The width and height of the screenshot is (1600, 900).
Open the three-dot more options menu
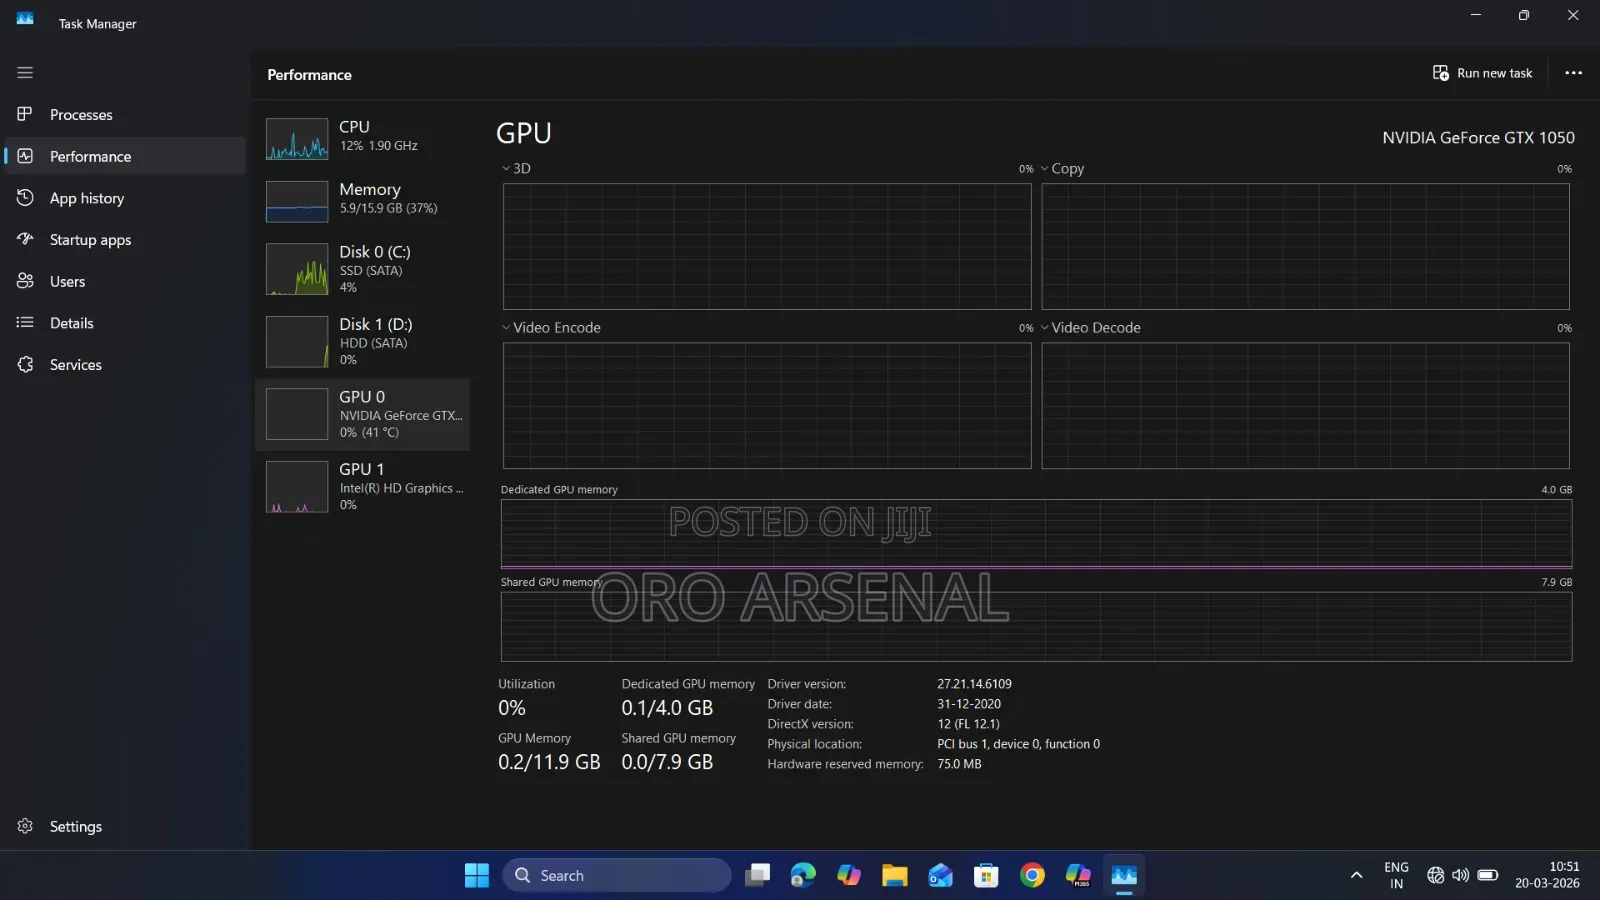coord(1573,73)
